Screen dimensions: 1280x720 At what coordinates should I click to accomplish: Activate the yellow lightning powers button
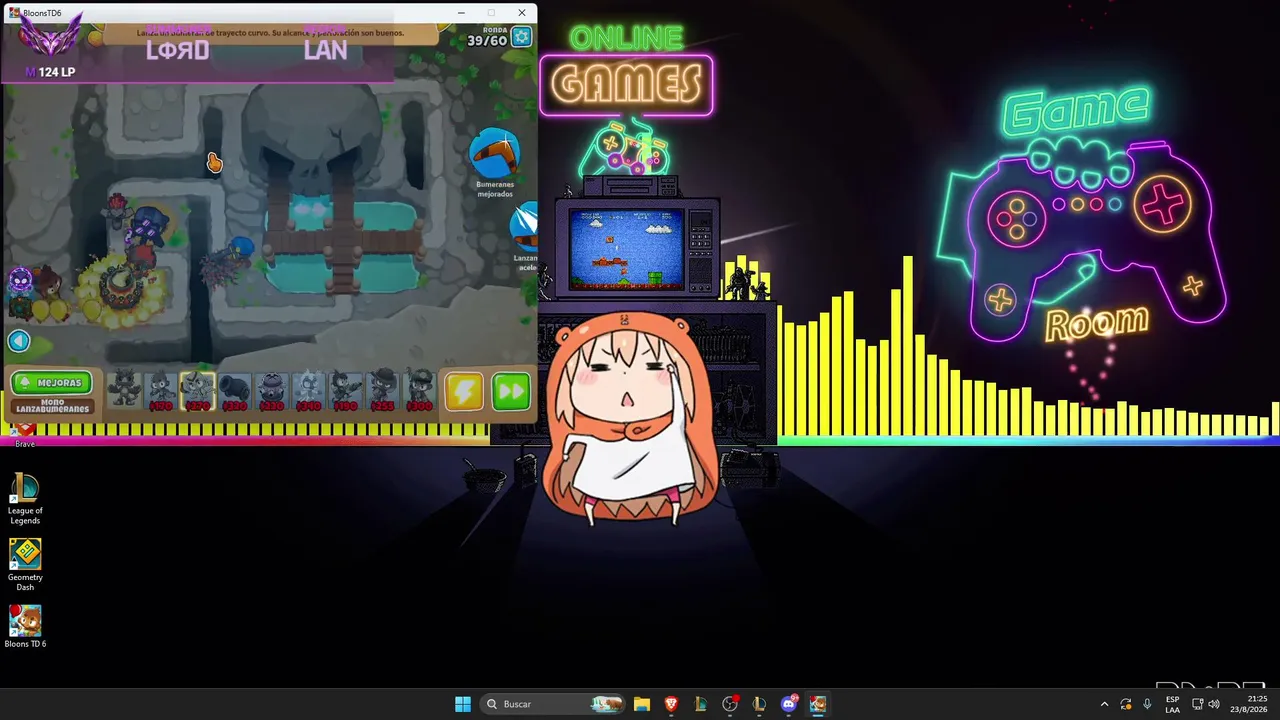[x=464, y=391]
